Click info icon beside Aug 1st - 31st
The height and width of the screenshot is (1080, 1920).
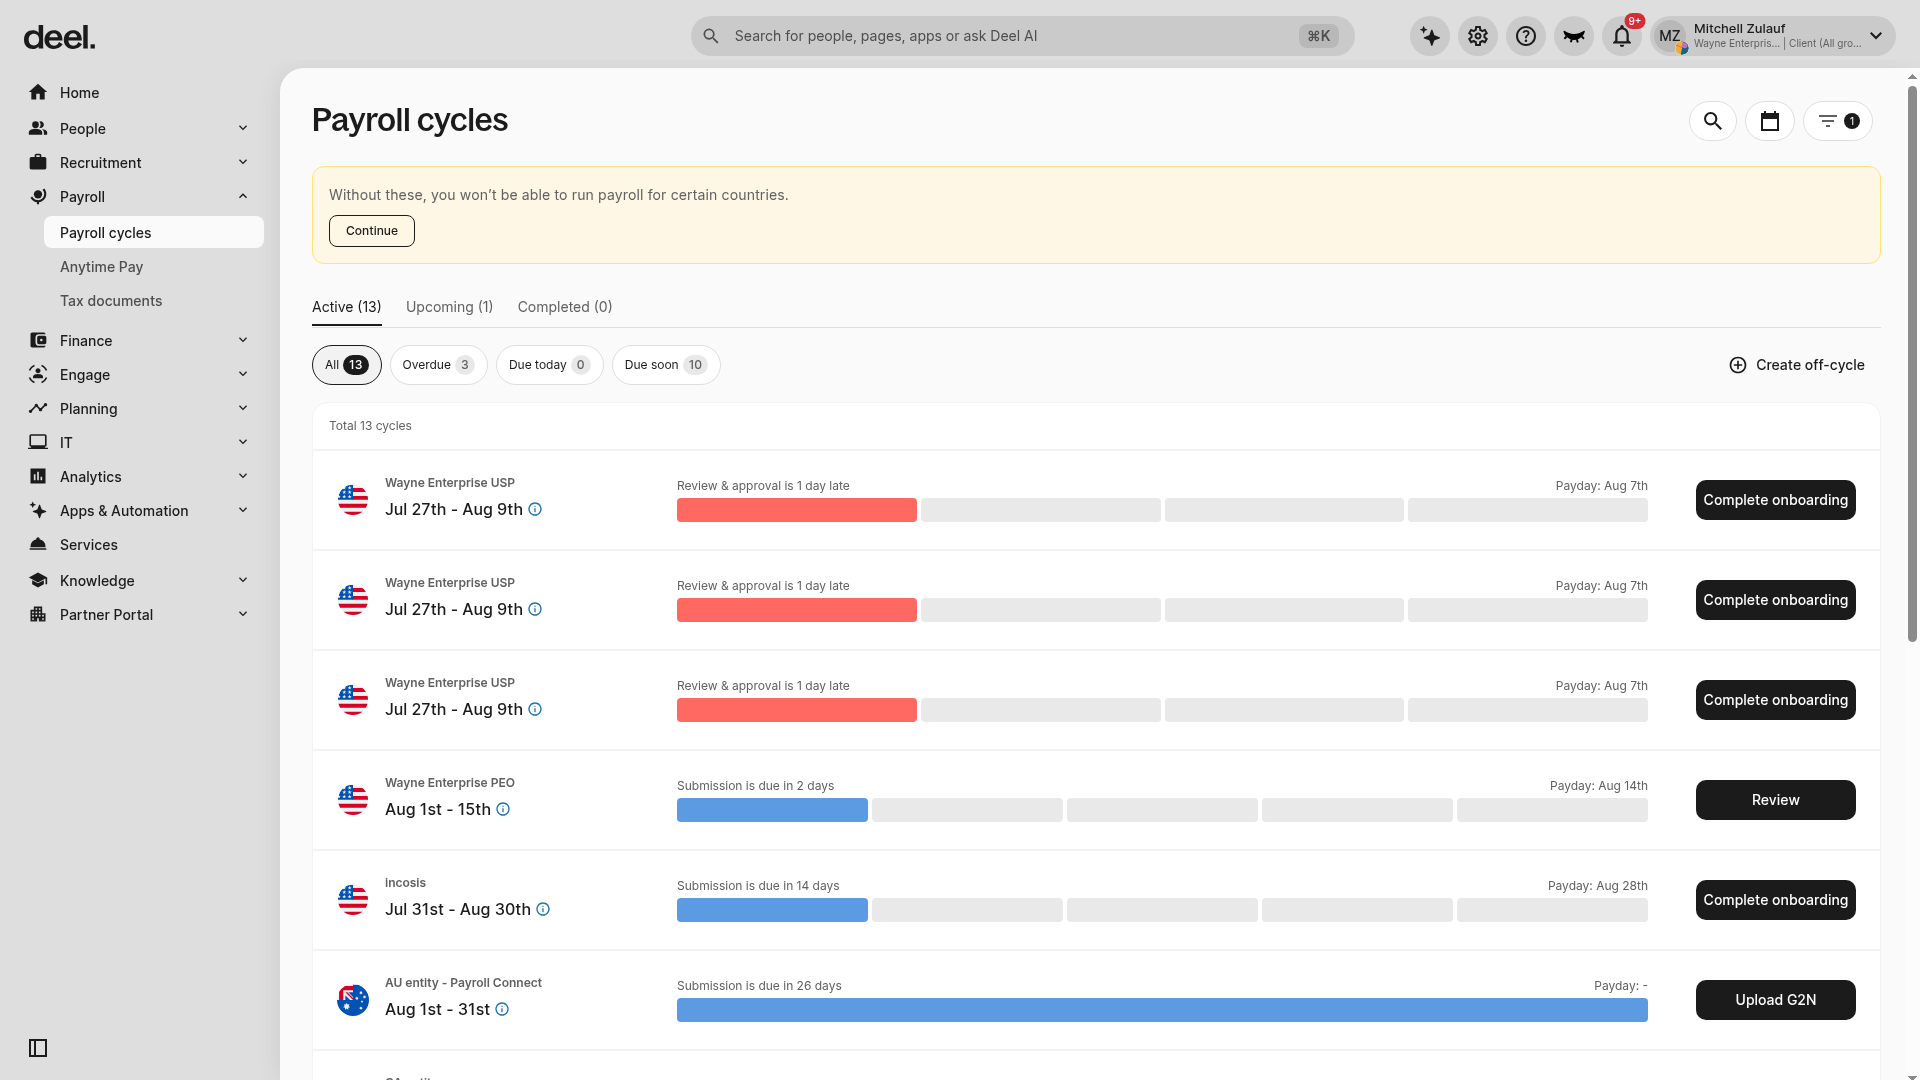[502, 1009]
